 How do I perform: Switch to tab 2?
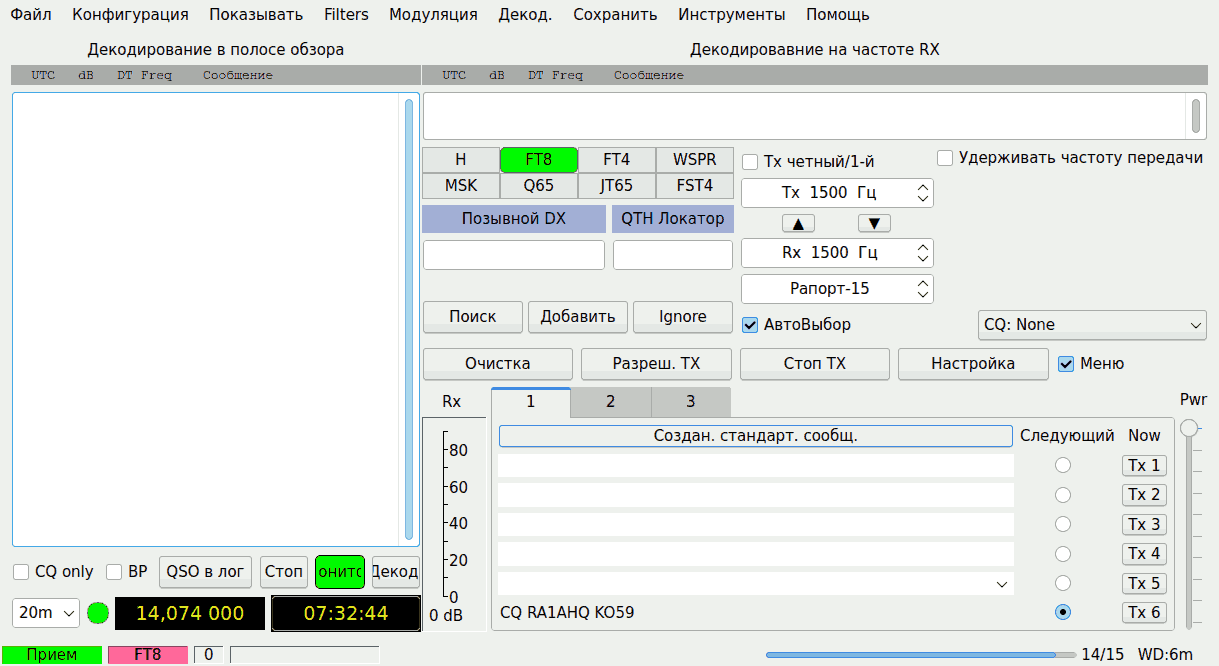[x=610, y=402]
